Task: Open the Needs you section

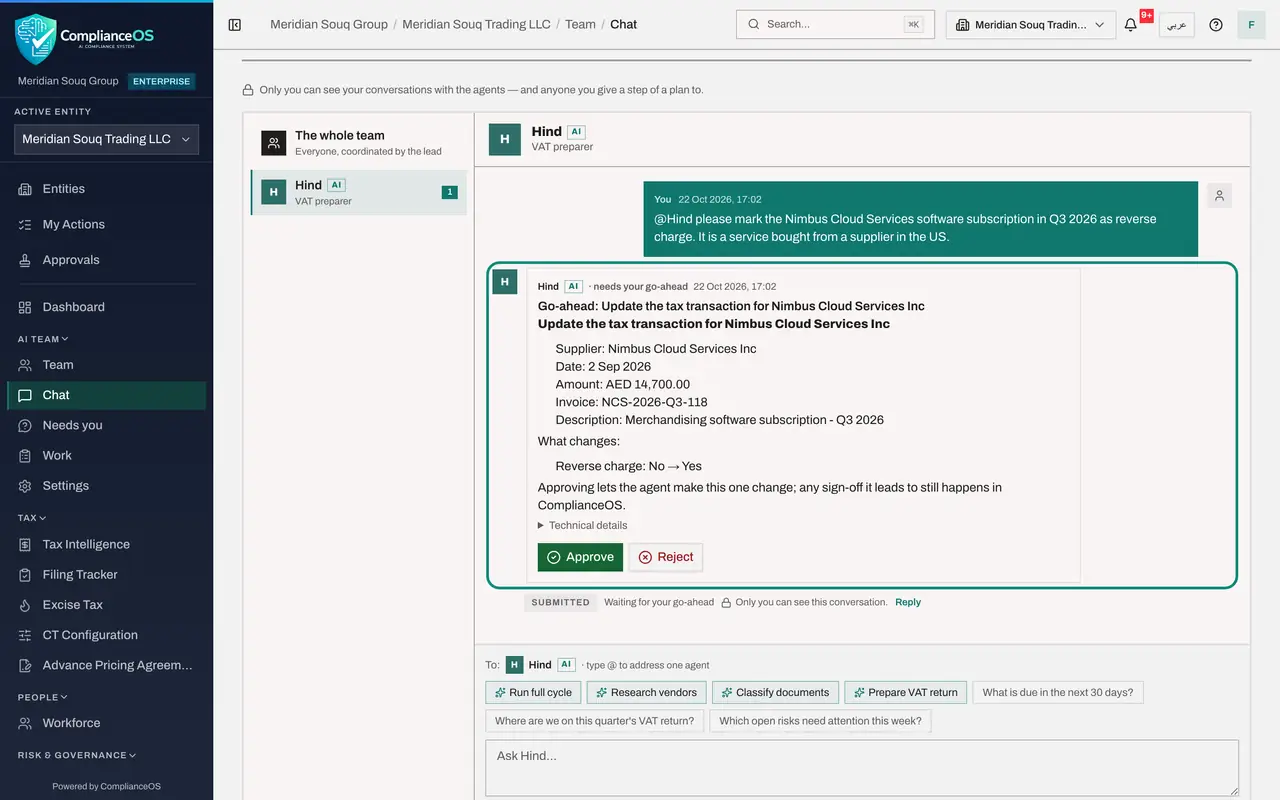Action: [x=107, y=425]
